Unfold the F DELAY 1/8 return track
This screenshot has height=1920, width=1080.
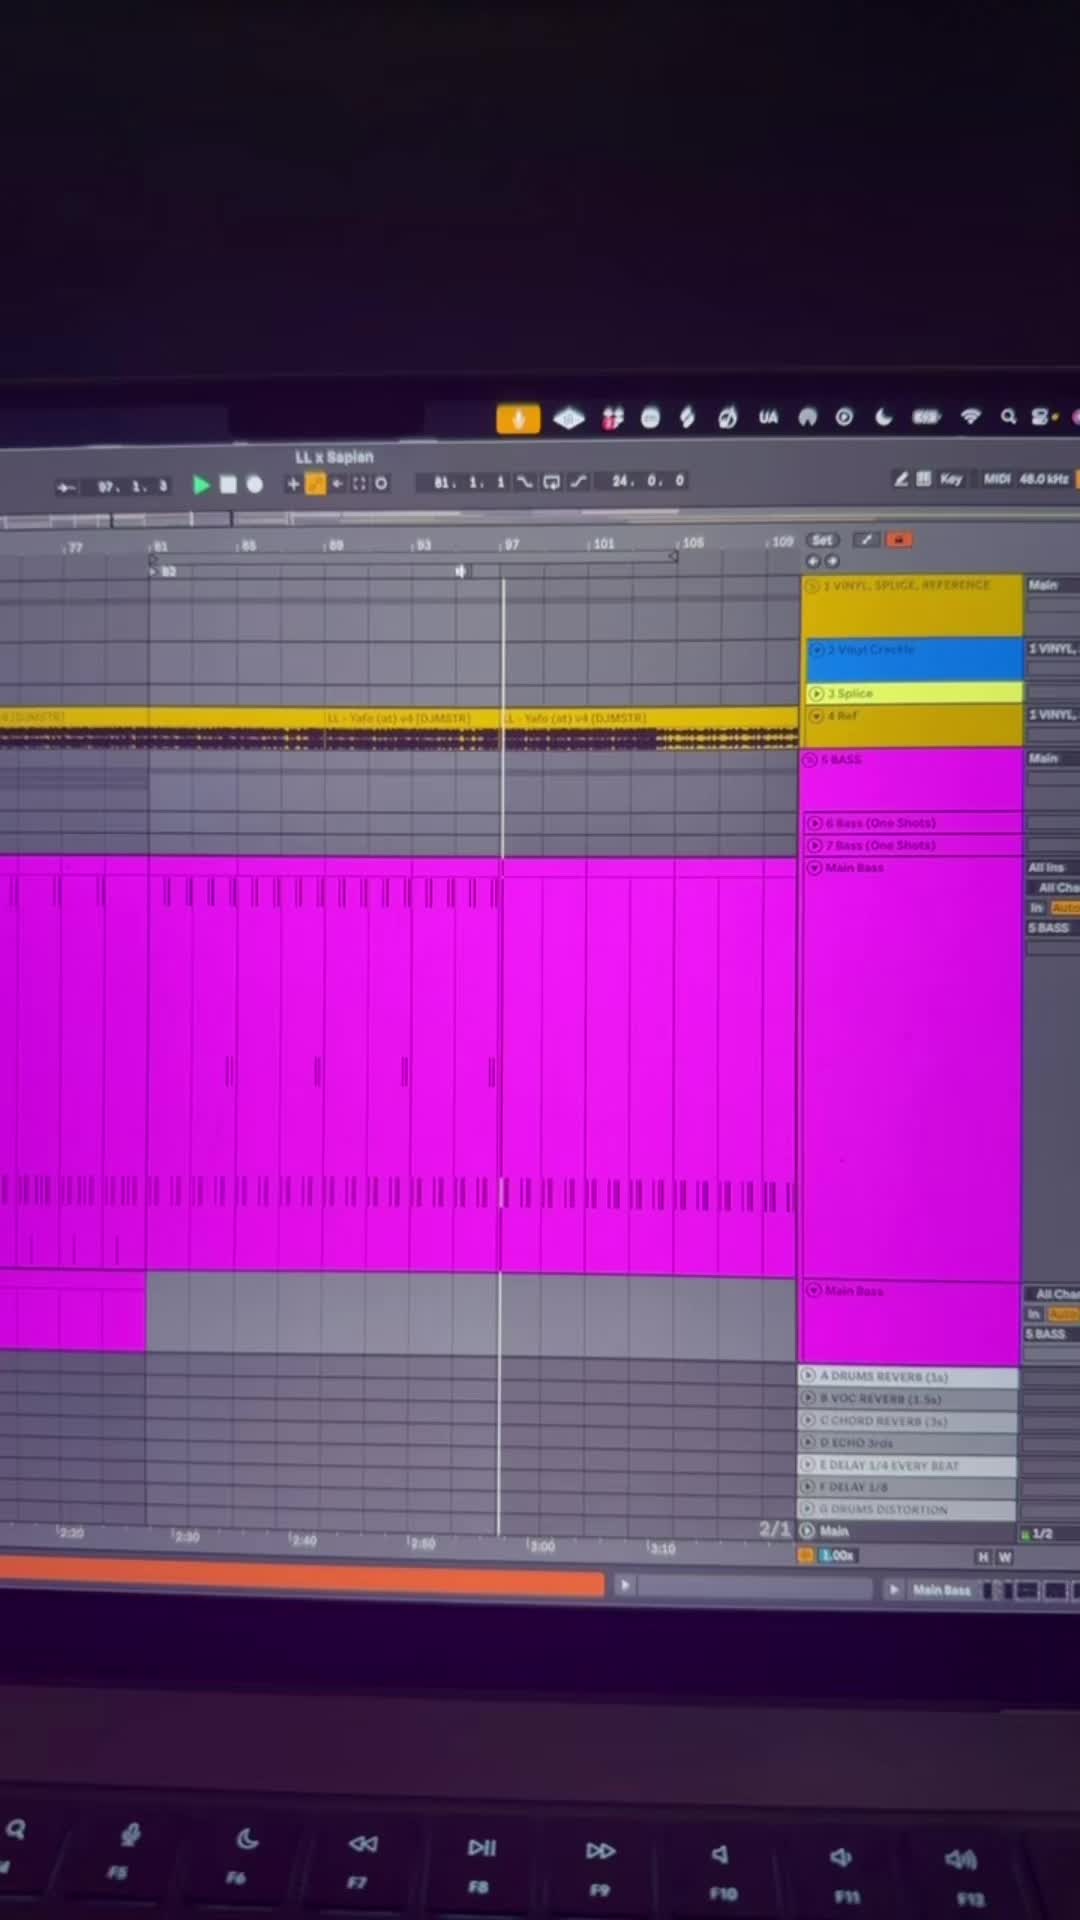(808, 1487)
